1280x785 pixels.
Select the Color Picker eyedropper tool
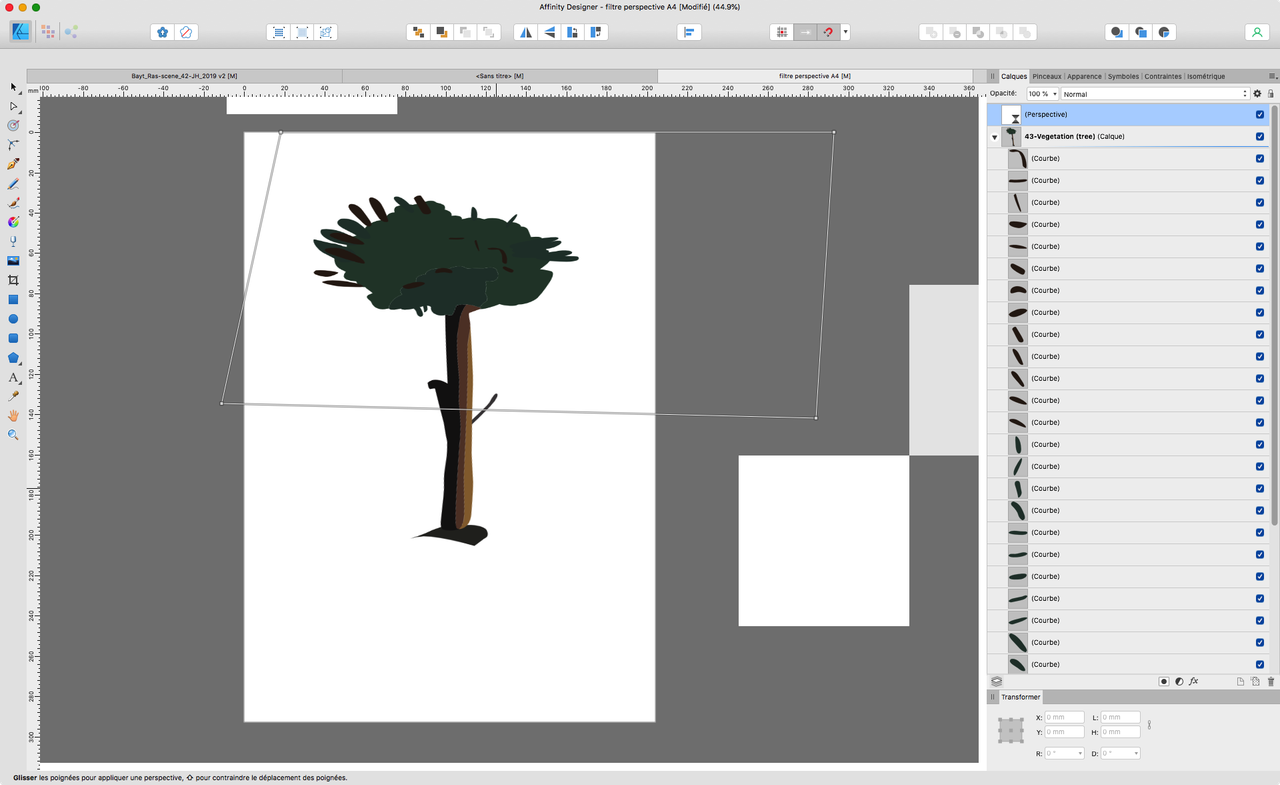pyautogui.click(x=13, y=397)
